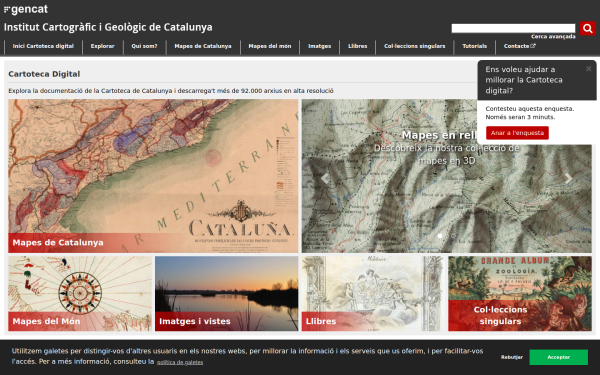Screen dimensions: 600x375
Task: Click the Cartoteca Digital heading
Action: pyautogui.click(x=44, y=74)
